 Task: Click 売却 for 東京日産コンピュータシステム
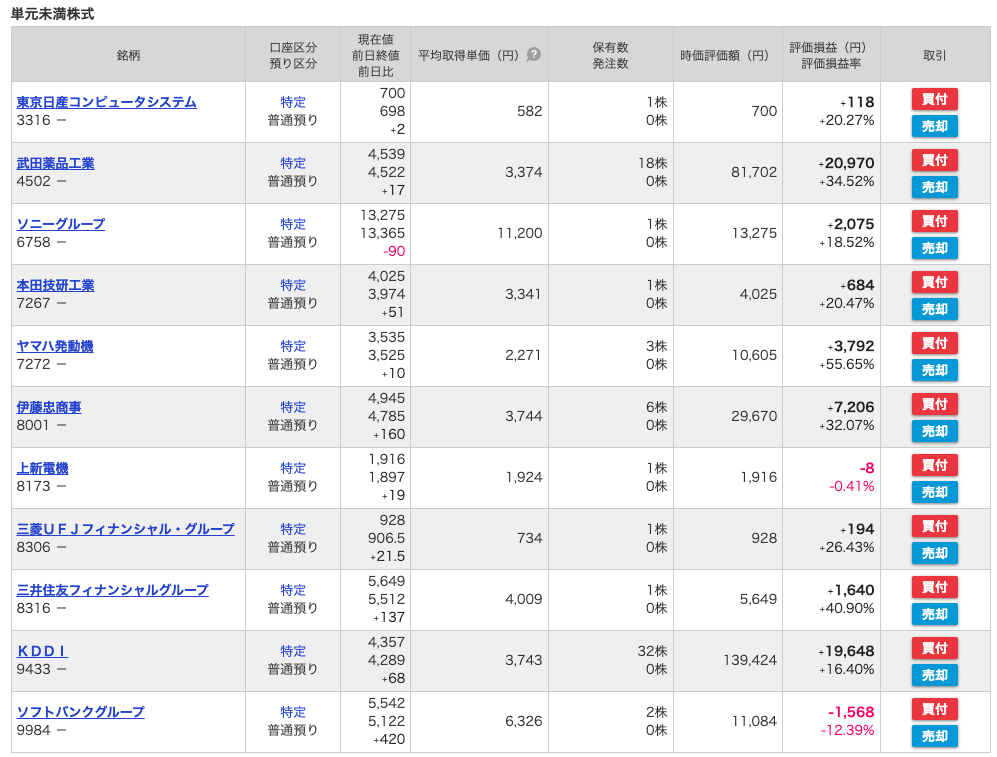tap(935, 126)
